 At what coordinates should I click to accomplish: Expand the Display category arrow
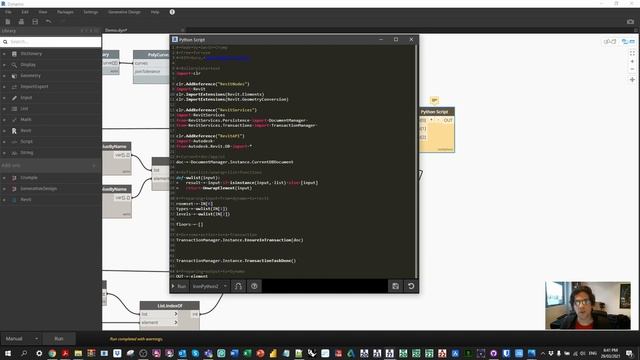click(x=4, y=65)
